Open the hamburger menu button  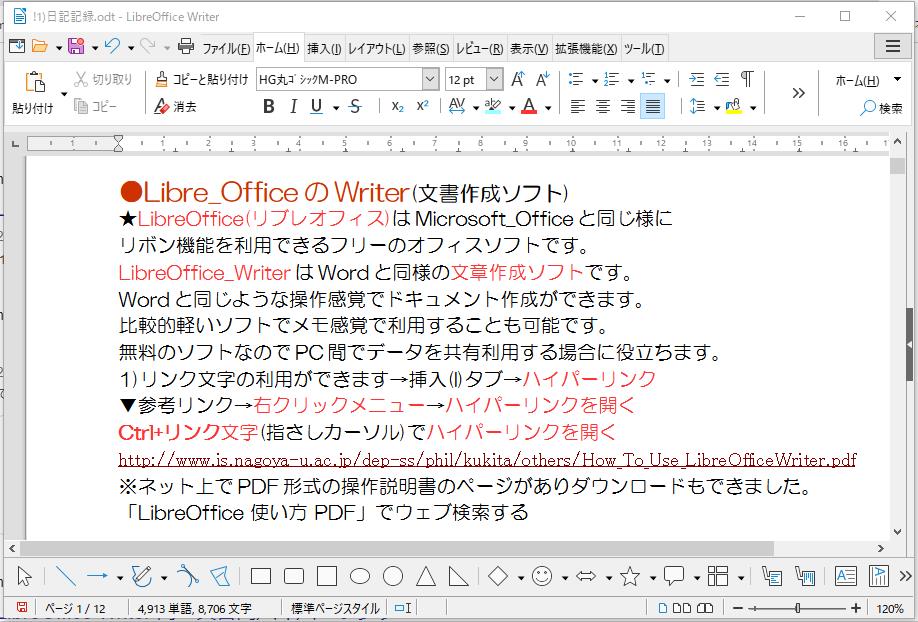892,46
